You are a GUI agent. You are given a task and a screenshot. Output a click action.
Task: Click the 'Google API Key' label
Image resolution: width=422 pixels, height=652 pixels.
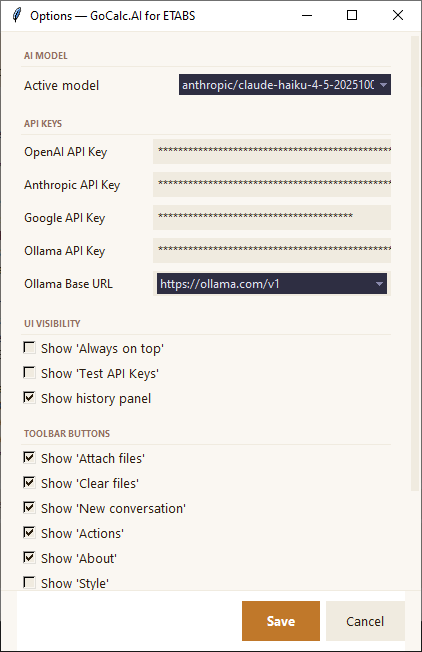(64, 217)
